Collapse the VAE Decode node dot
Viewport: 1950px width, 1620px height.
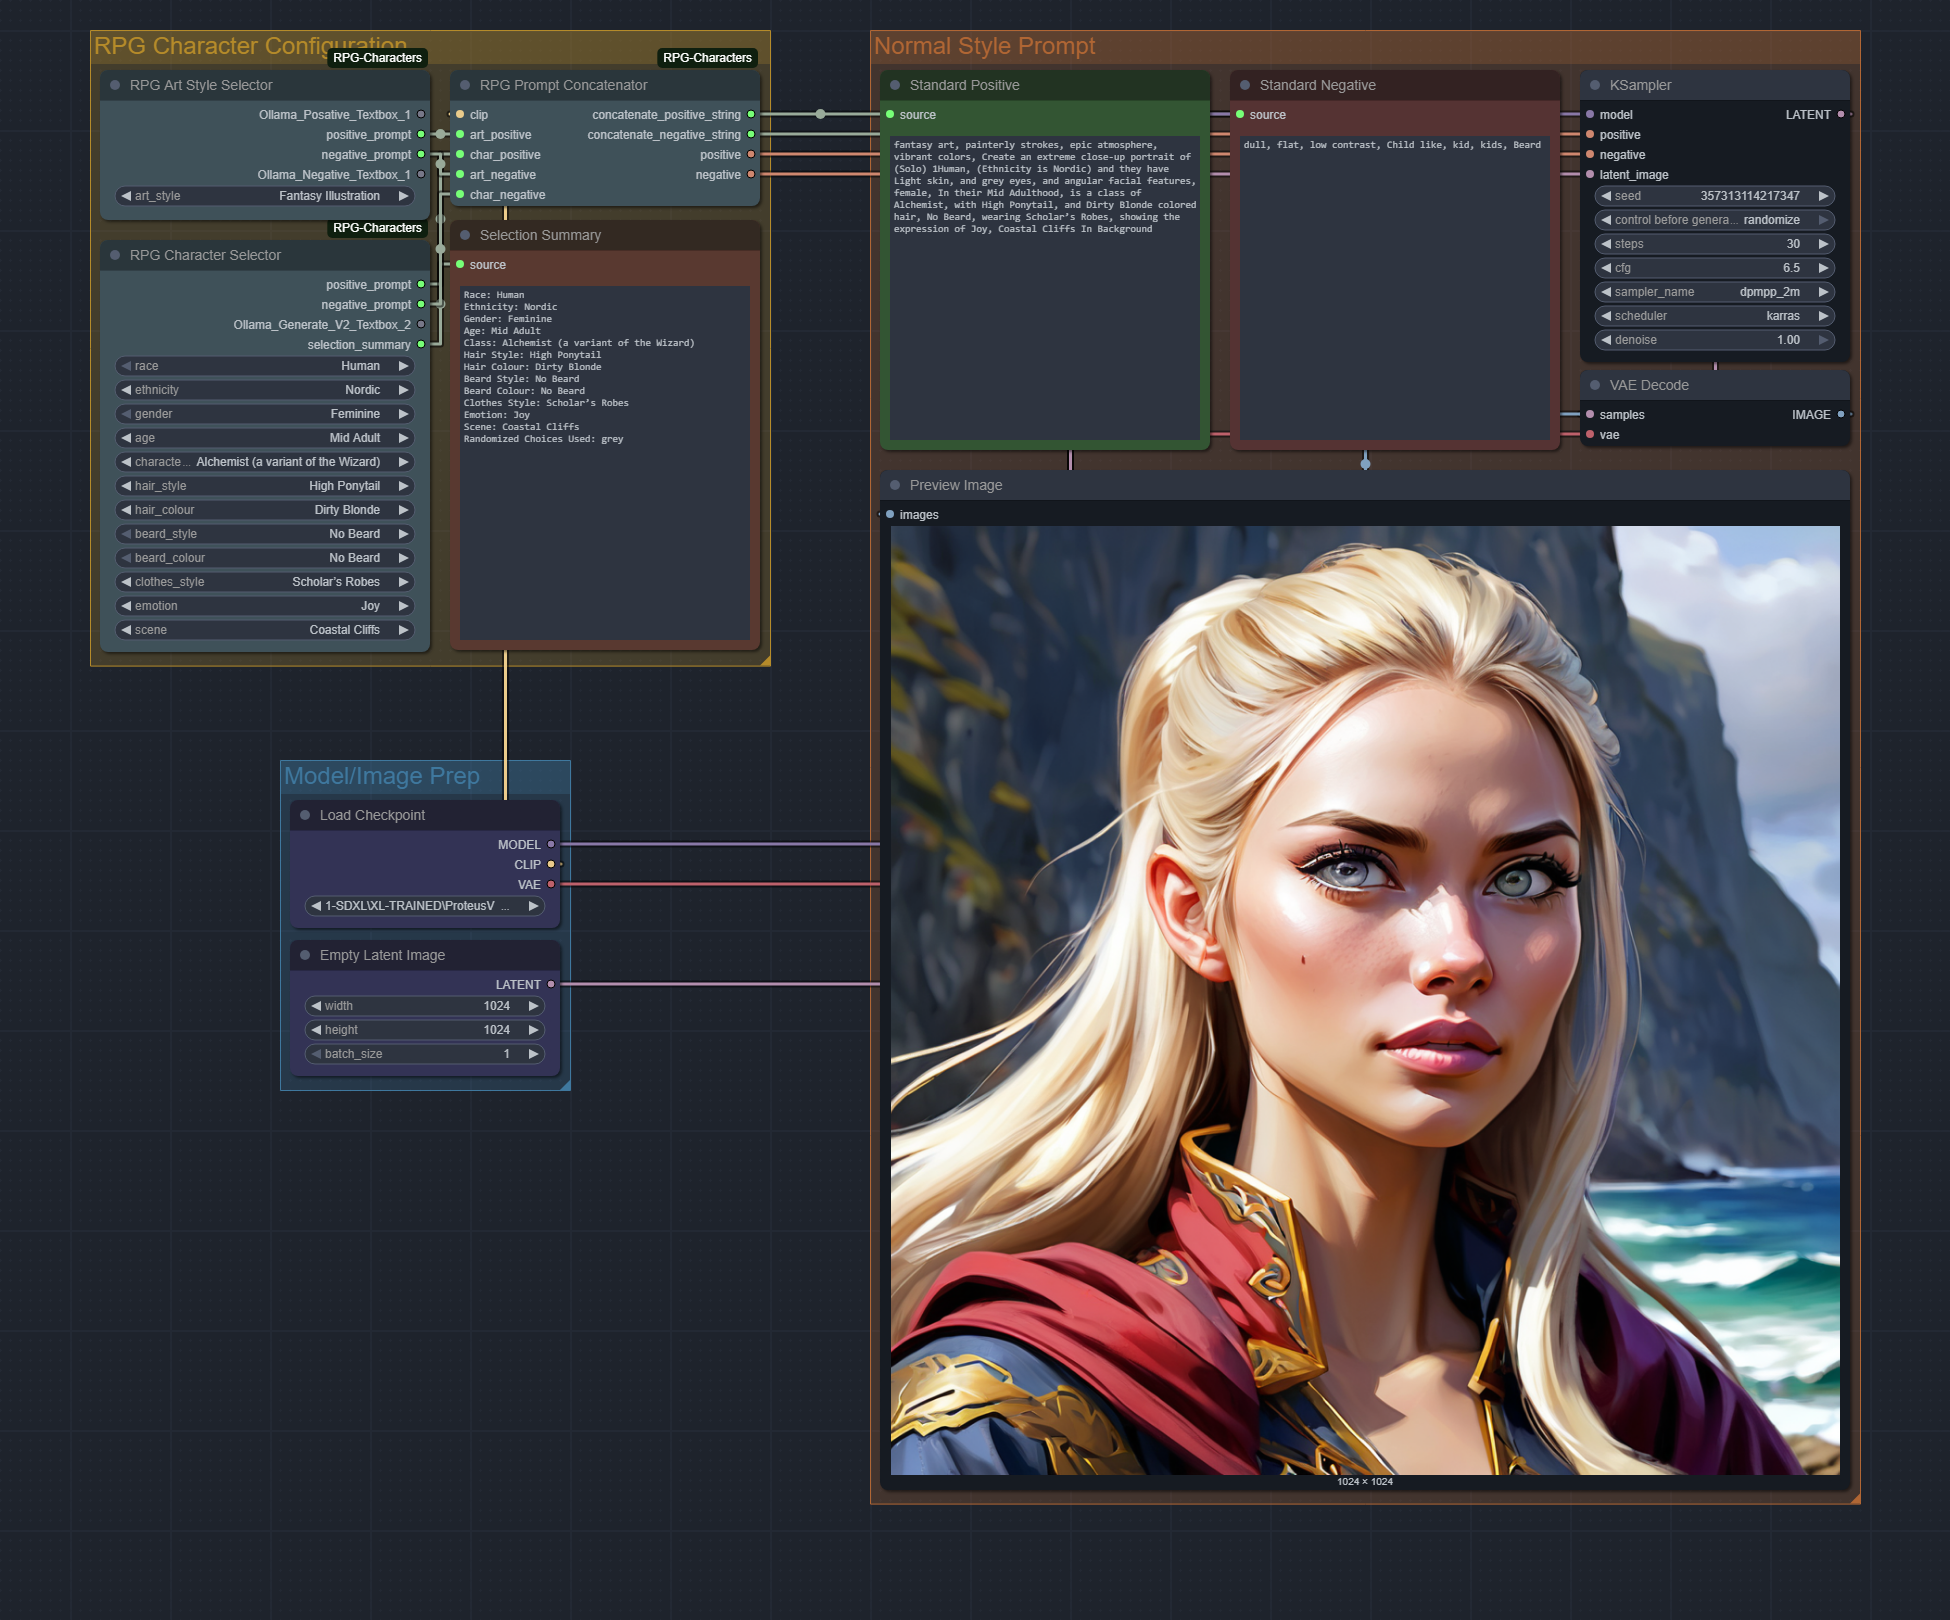(1595, 385)
